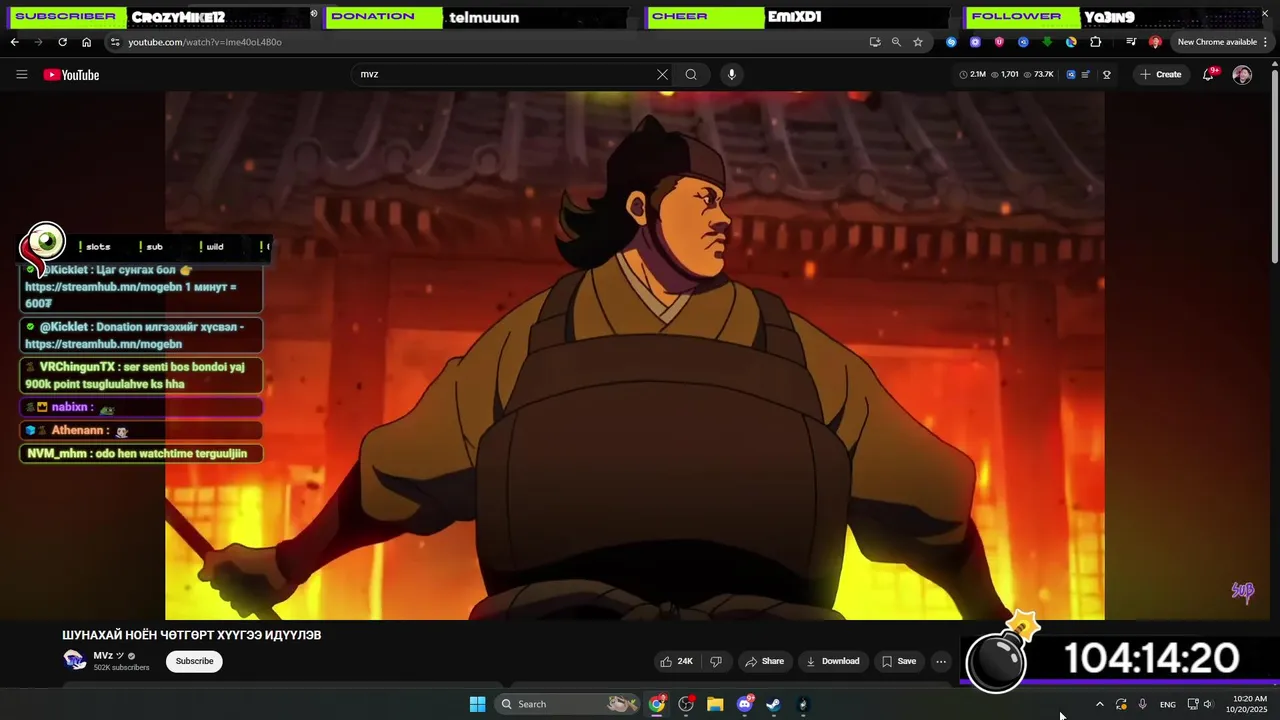Viewport: 1280px width, 720px height.
Task: Open the YouTube hamburger guide menu
Action: (x=21, y=74)
